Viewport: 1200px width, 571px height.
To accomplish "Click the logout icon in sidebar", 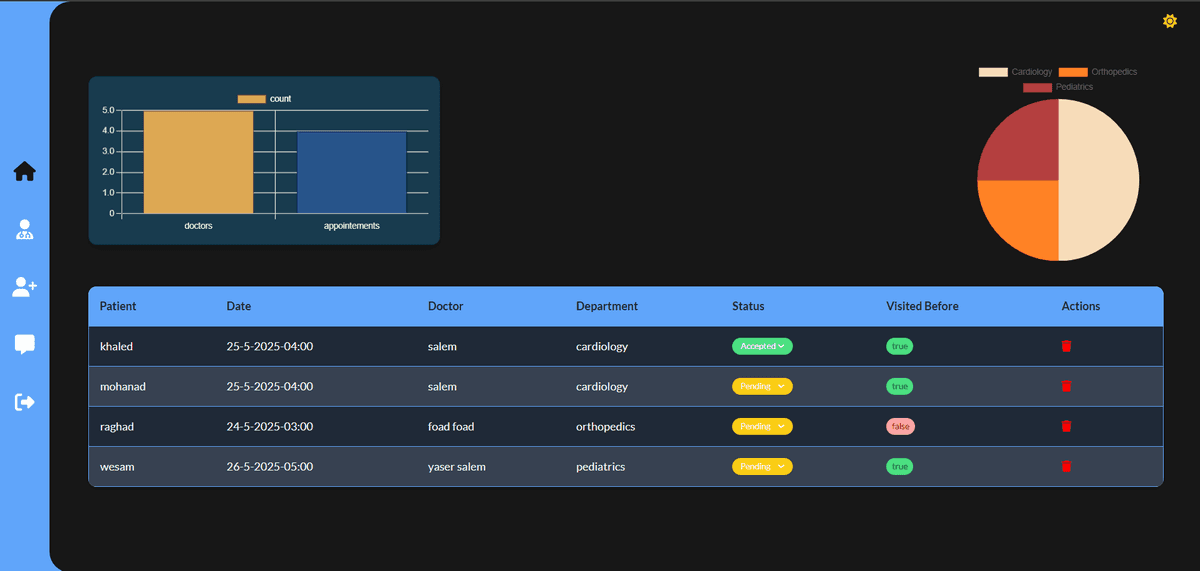I will (x=25, y=402).
